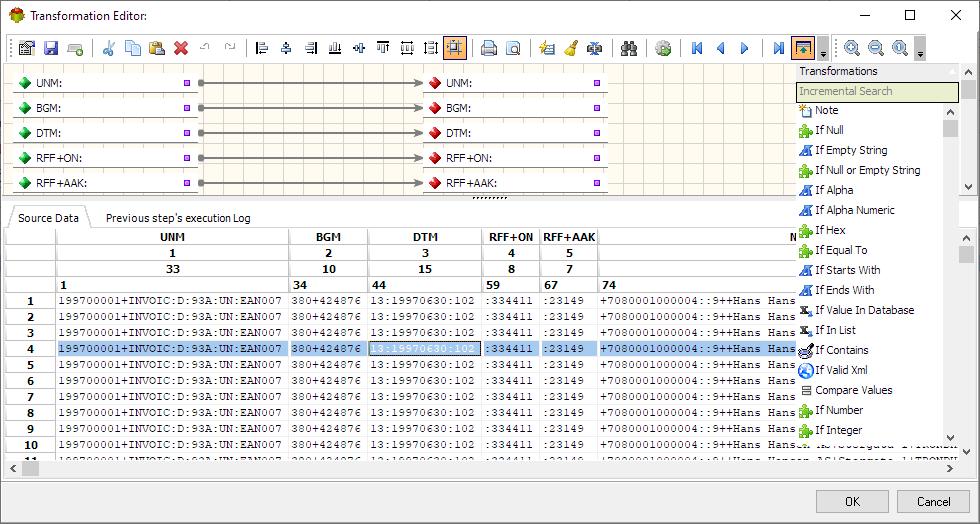980x524 pixels.
Task: Select the source UNM: node
Action: coord(105,83)
